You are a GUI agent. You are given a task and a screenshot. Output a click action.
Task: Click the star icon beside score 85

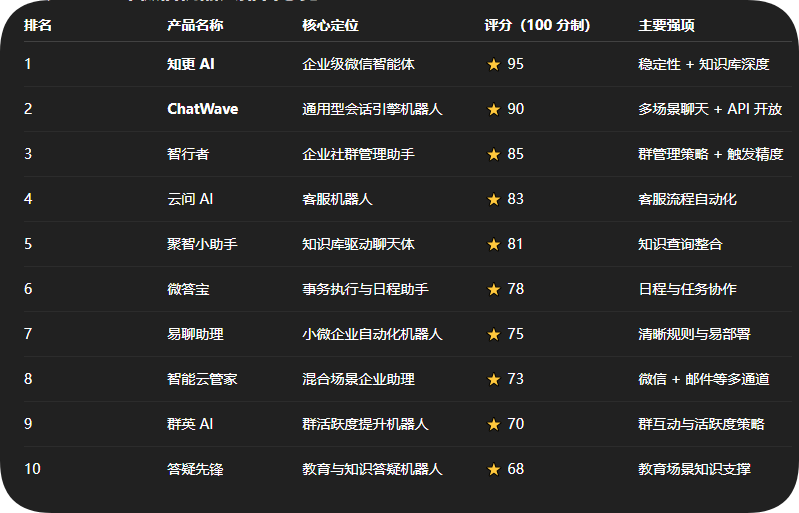click(x=493, y=154)
